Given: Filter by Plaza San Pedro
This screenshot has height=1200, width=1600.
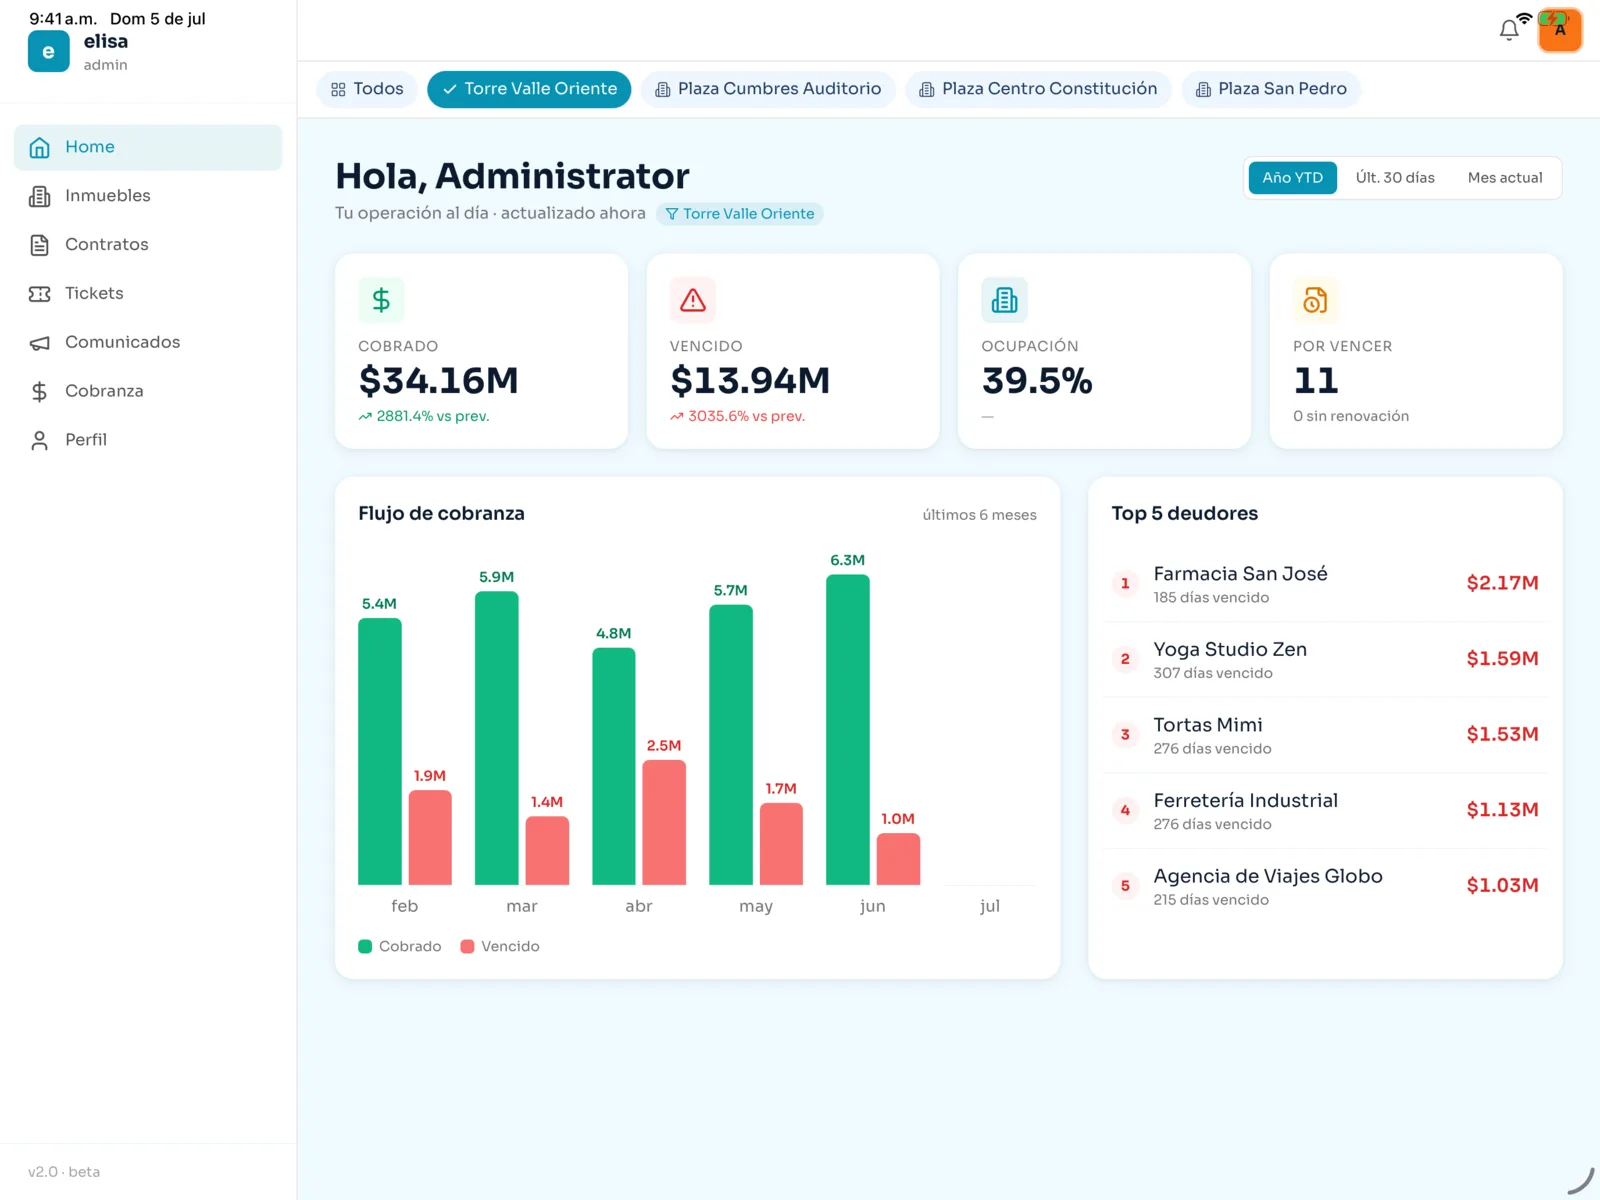Looking at the screenshot, I should coord(1271,89).
